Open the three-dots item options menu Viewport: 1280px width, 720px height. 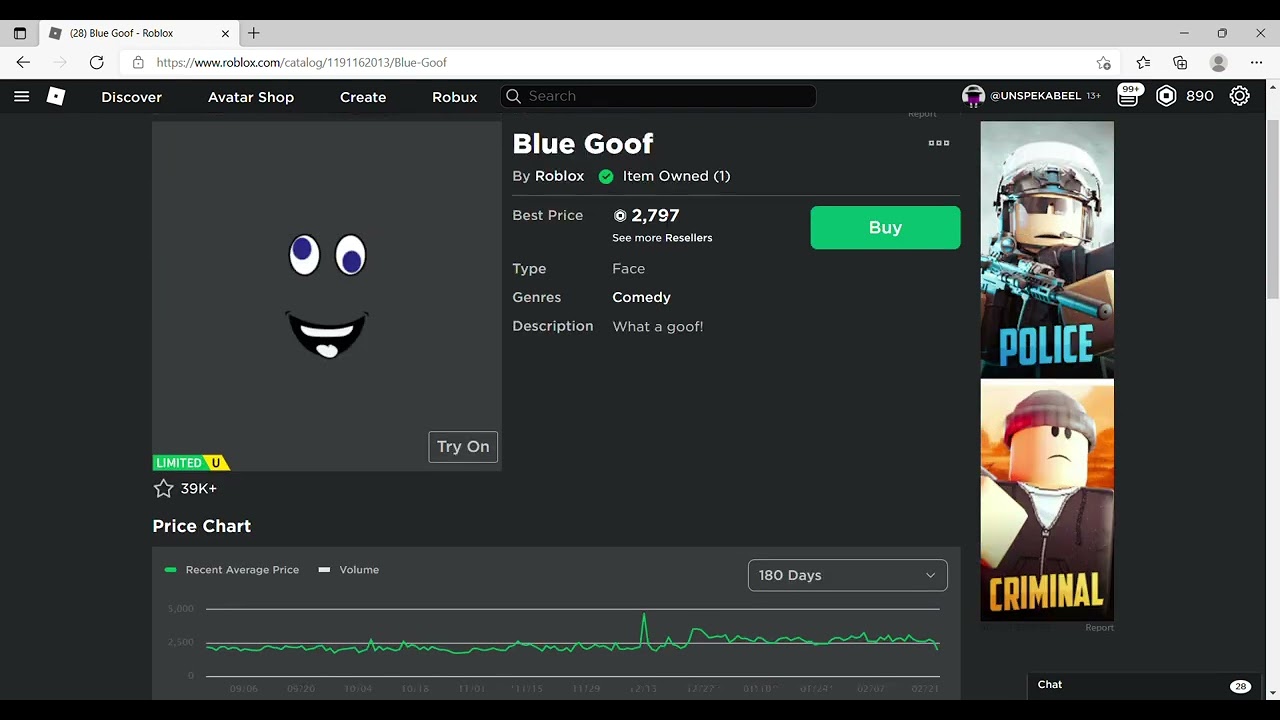(x=939, y=143)
